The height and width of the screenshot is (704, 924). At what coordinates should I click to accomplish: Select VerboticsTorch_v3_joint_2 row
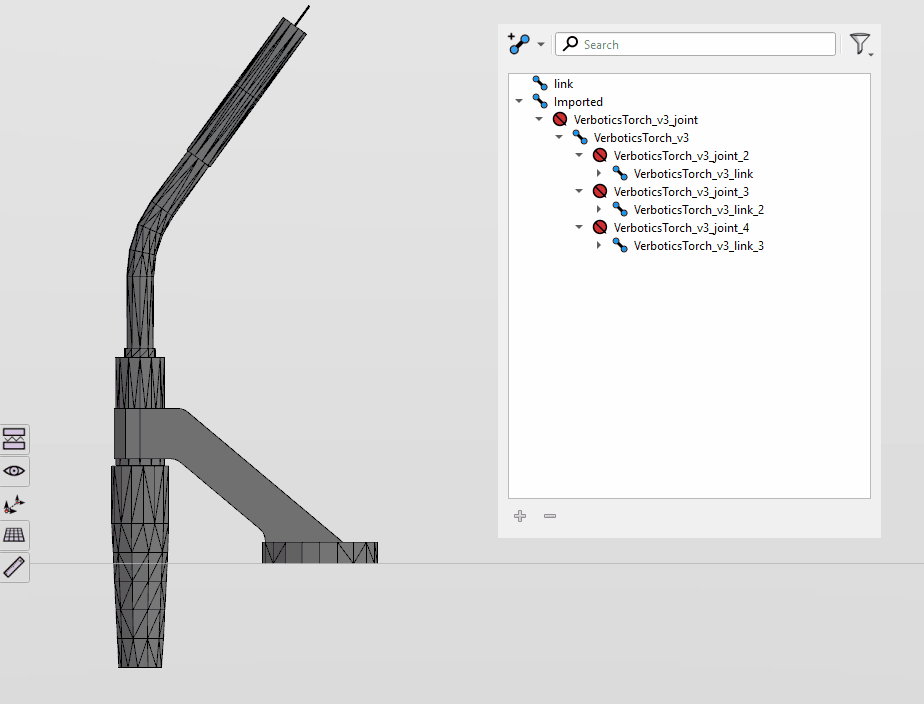689,156
